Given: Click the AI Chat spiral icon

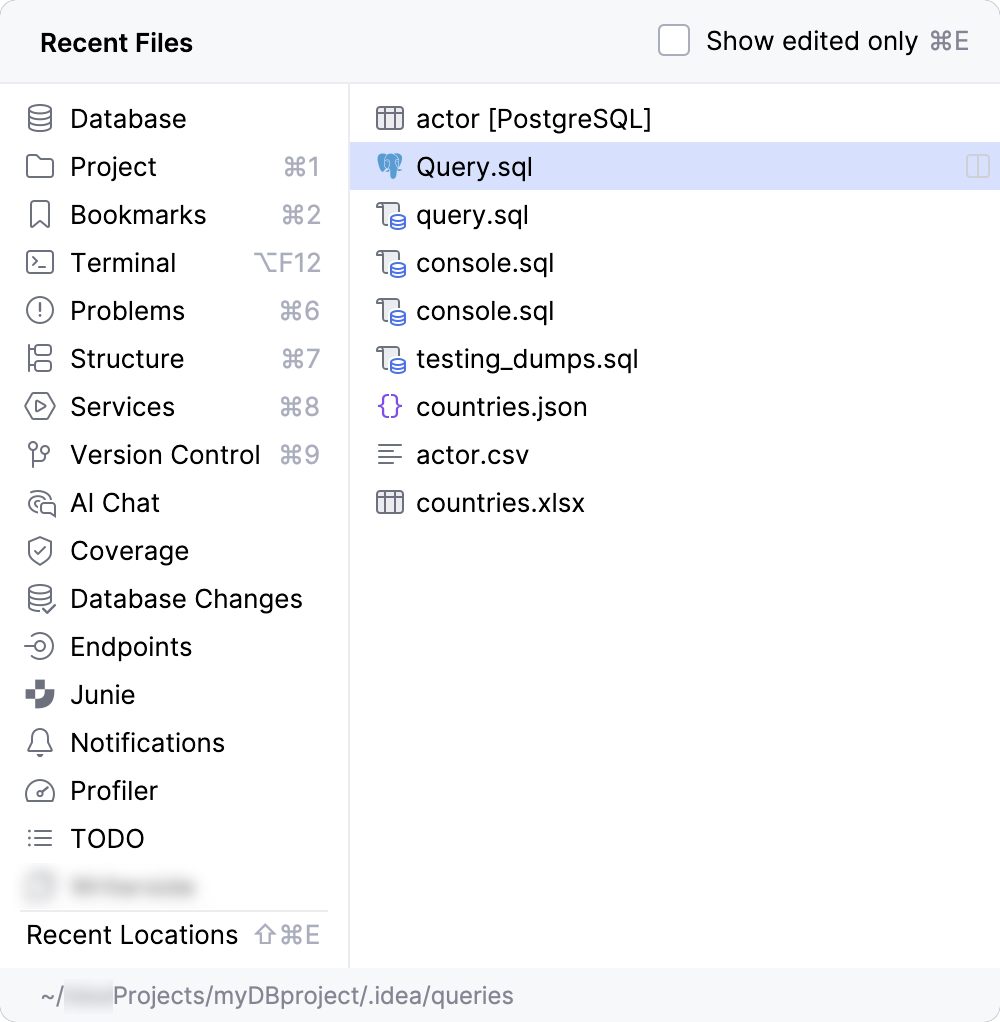Looking at the screenshot, I should 40,503.
